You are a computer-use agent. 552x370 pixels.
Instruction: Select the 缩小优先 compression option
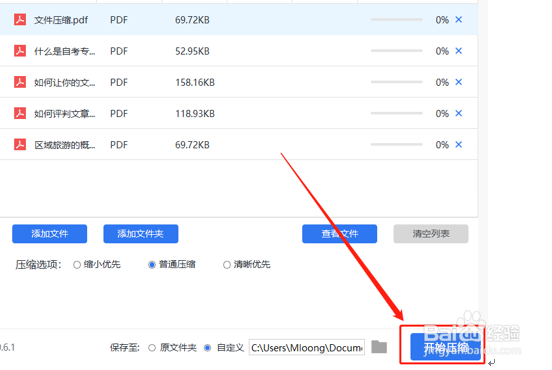(x=77, y=265)
